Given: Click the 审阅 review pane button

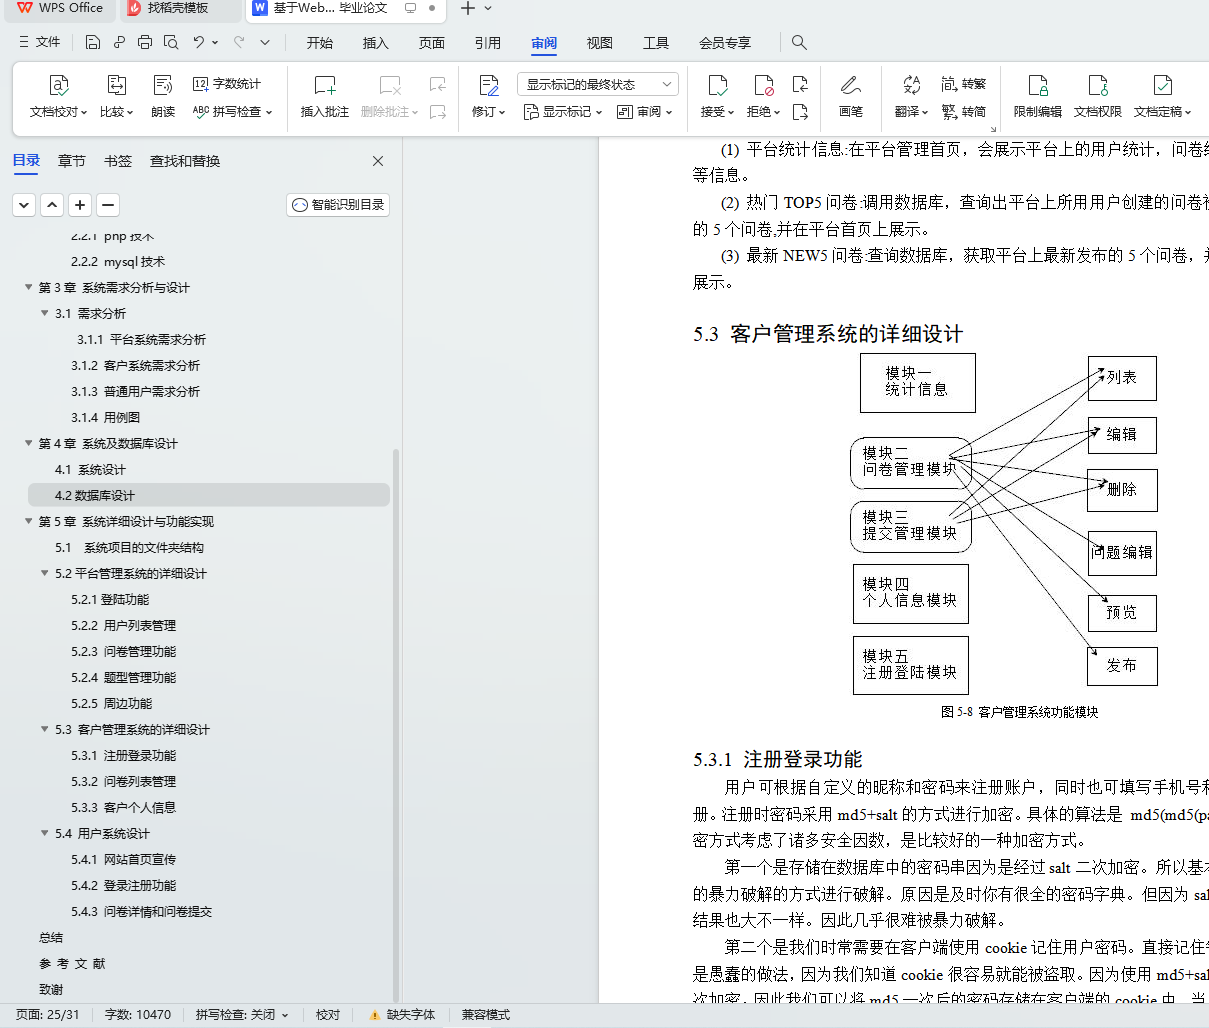Looking at the screenshot, I should [645, 112].
